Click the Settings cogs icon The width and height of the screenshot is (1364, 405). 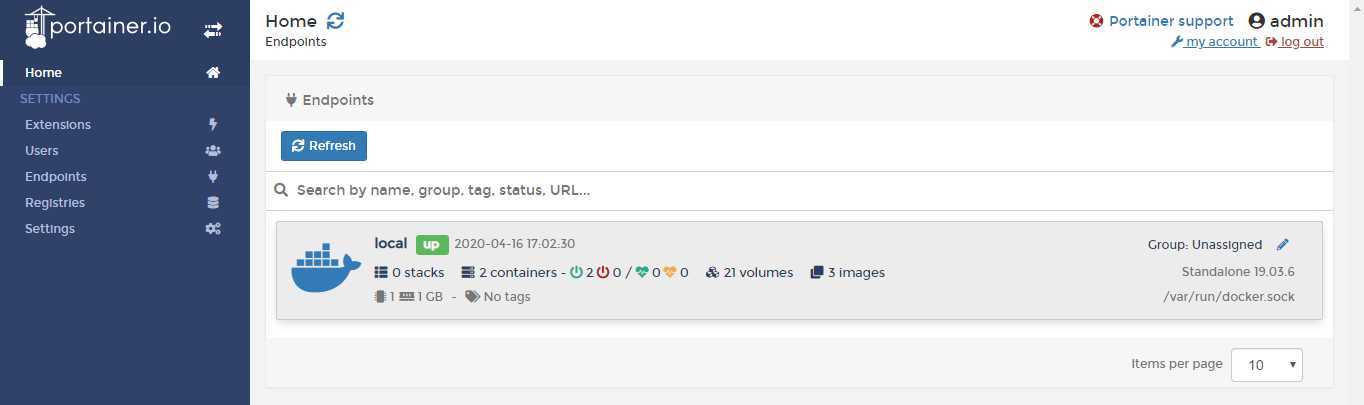point(213,229)
